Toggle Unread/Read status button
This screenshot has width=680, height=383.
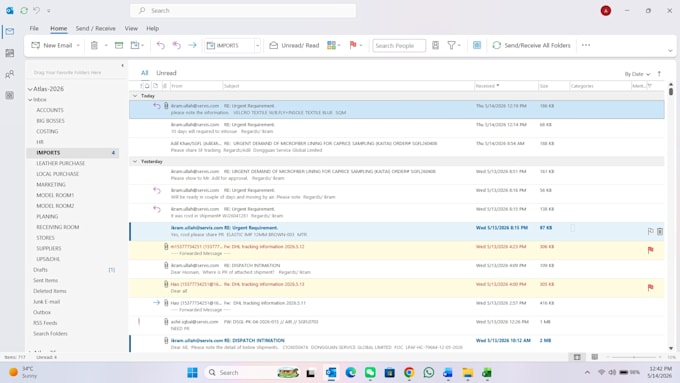294,45
